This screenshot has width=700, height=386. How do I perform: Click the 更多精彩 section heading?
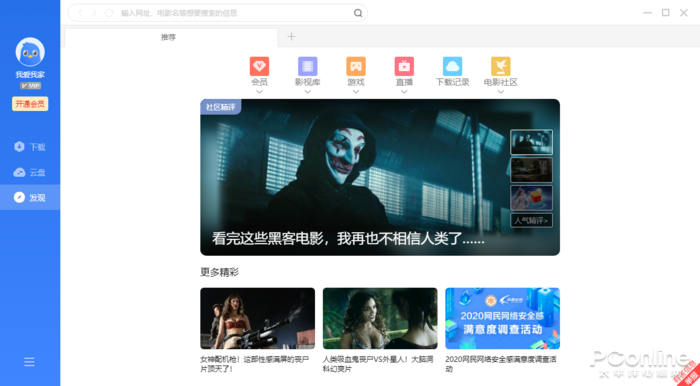click(x=220, y=272)
